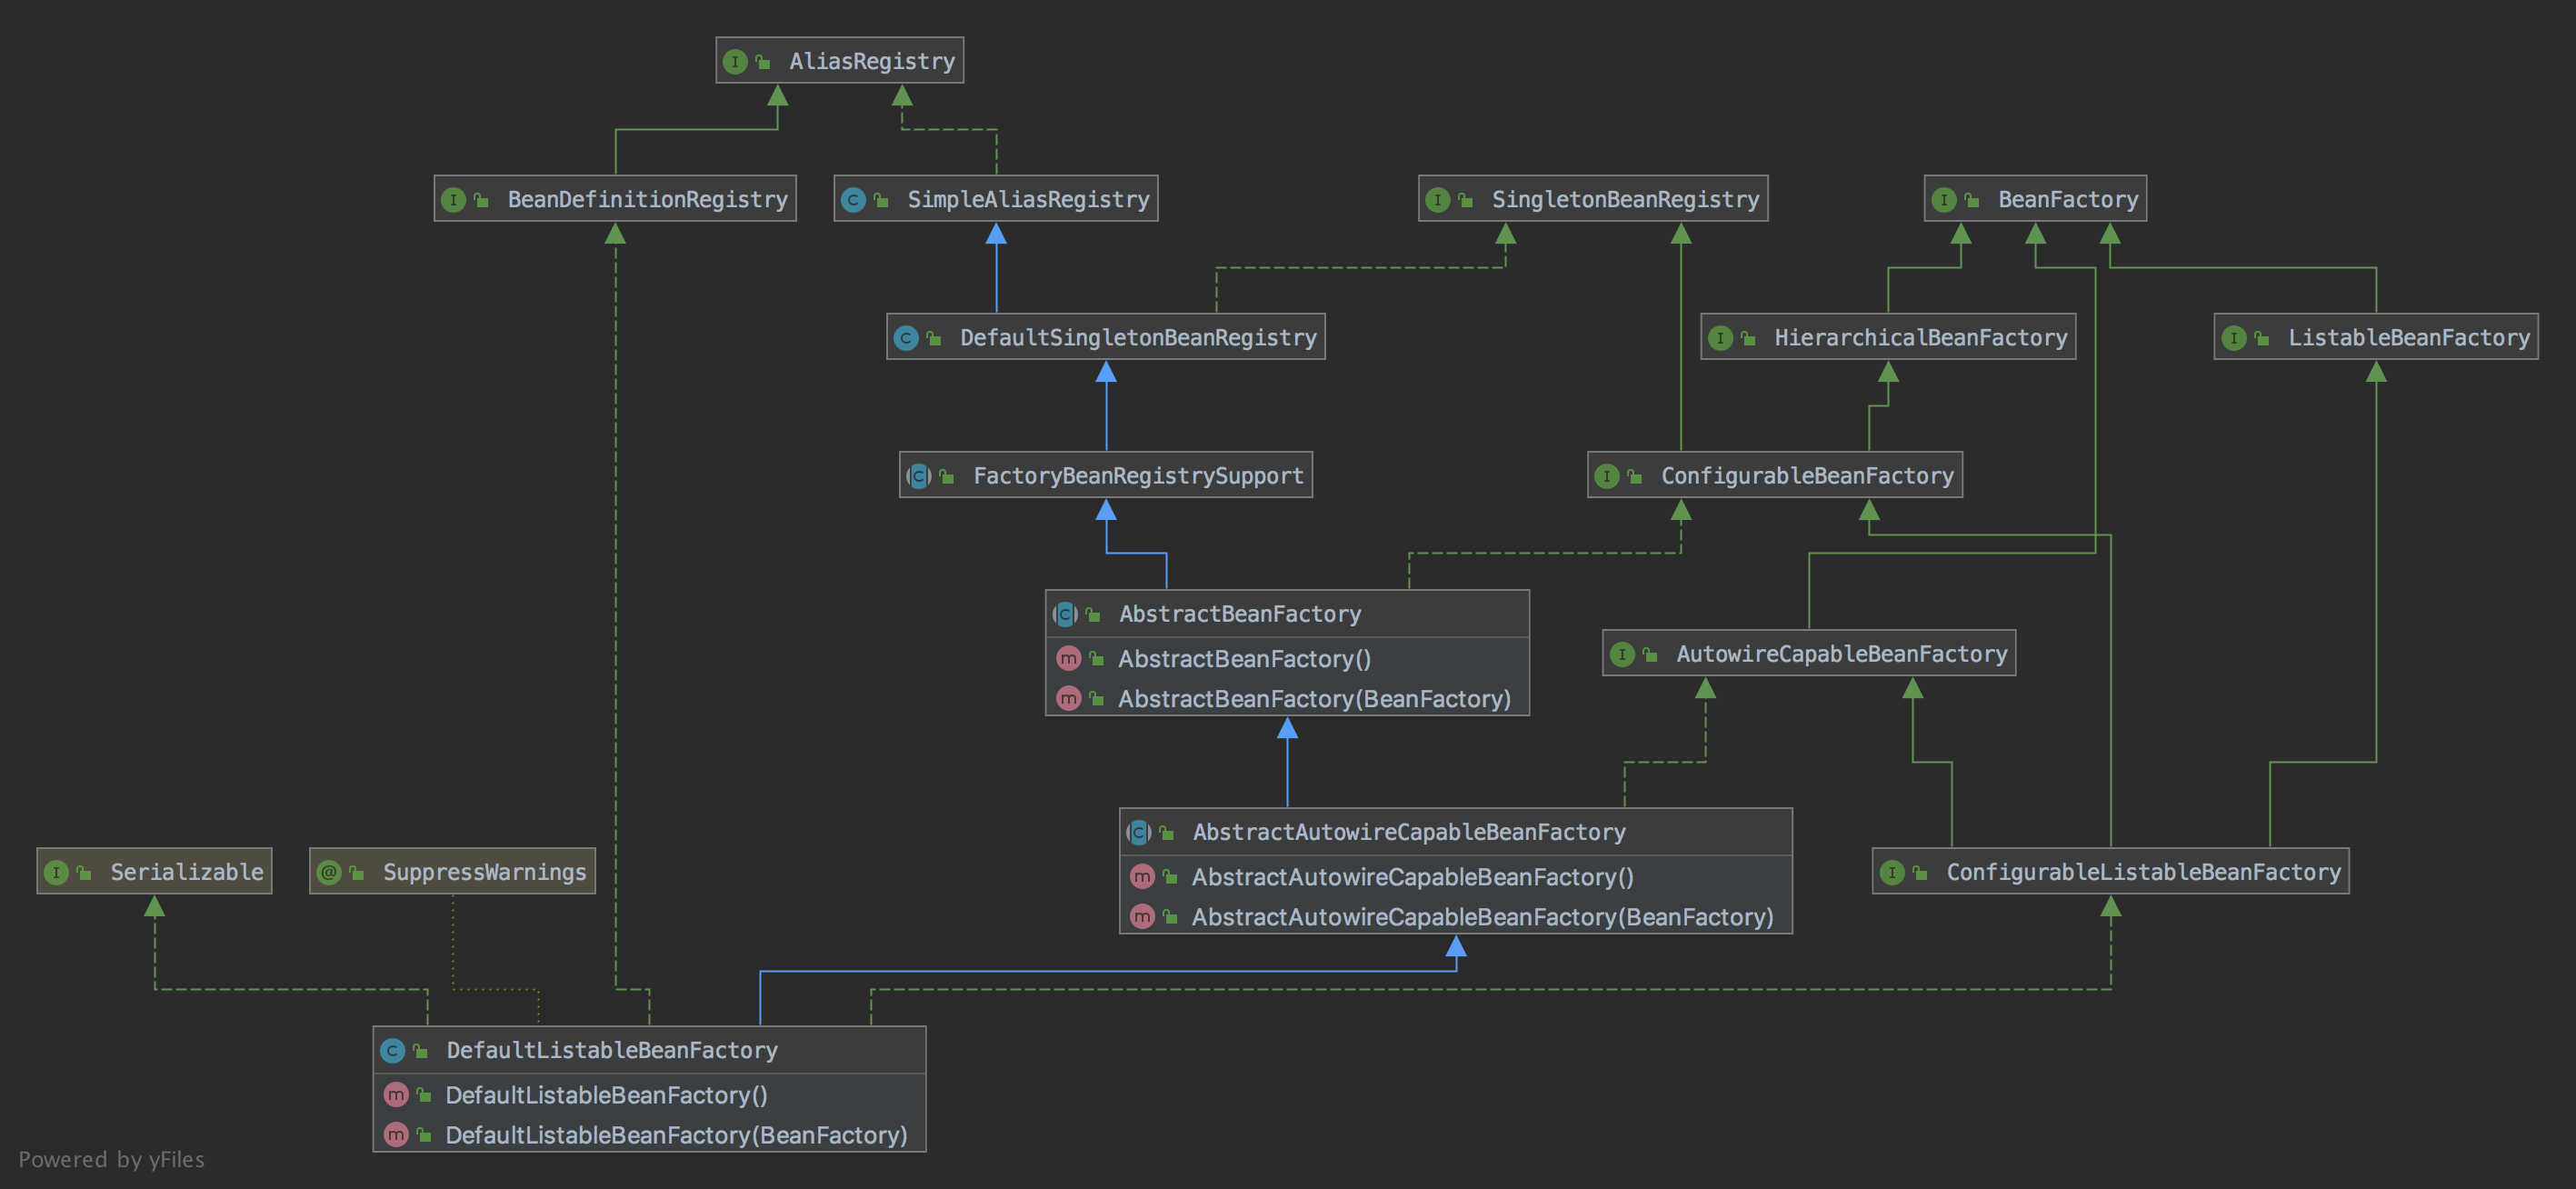Select the DefaultListableBeanFactory class header label

click(612, 1049)
